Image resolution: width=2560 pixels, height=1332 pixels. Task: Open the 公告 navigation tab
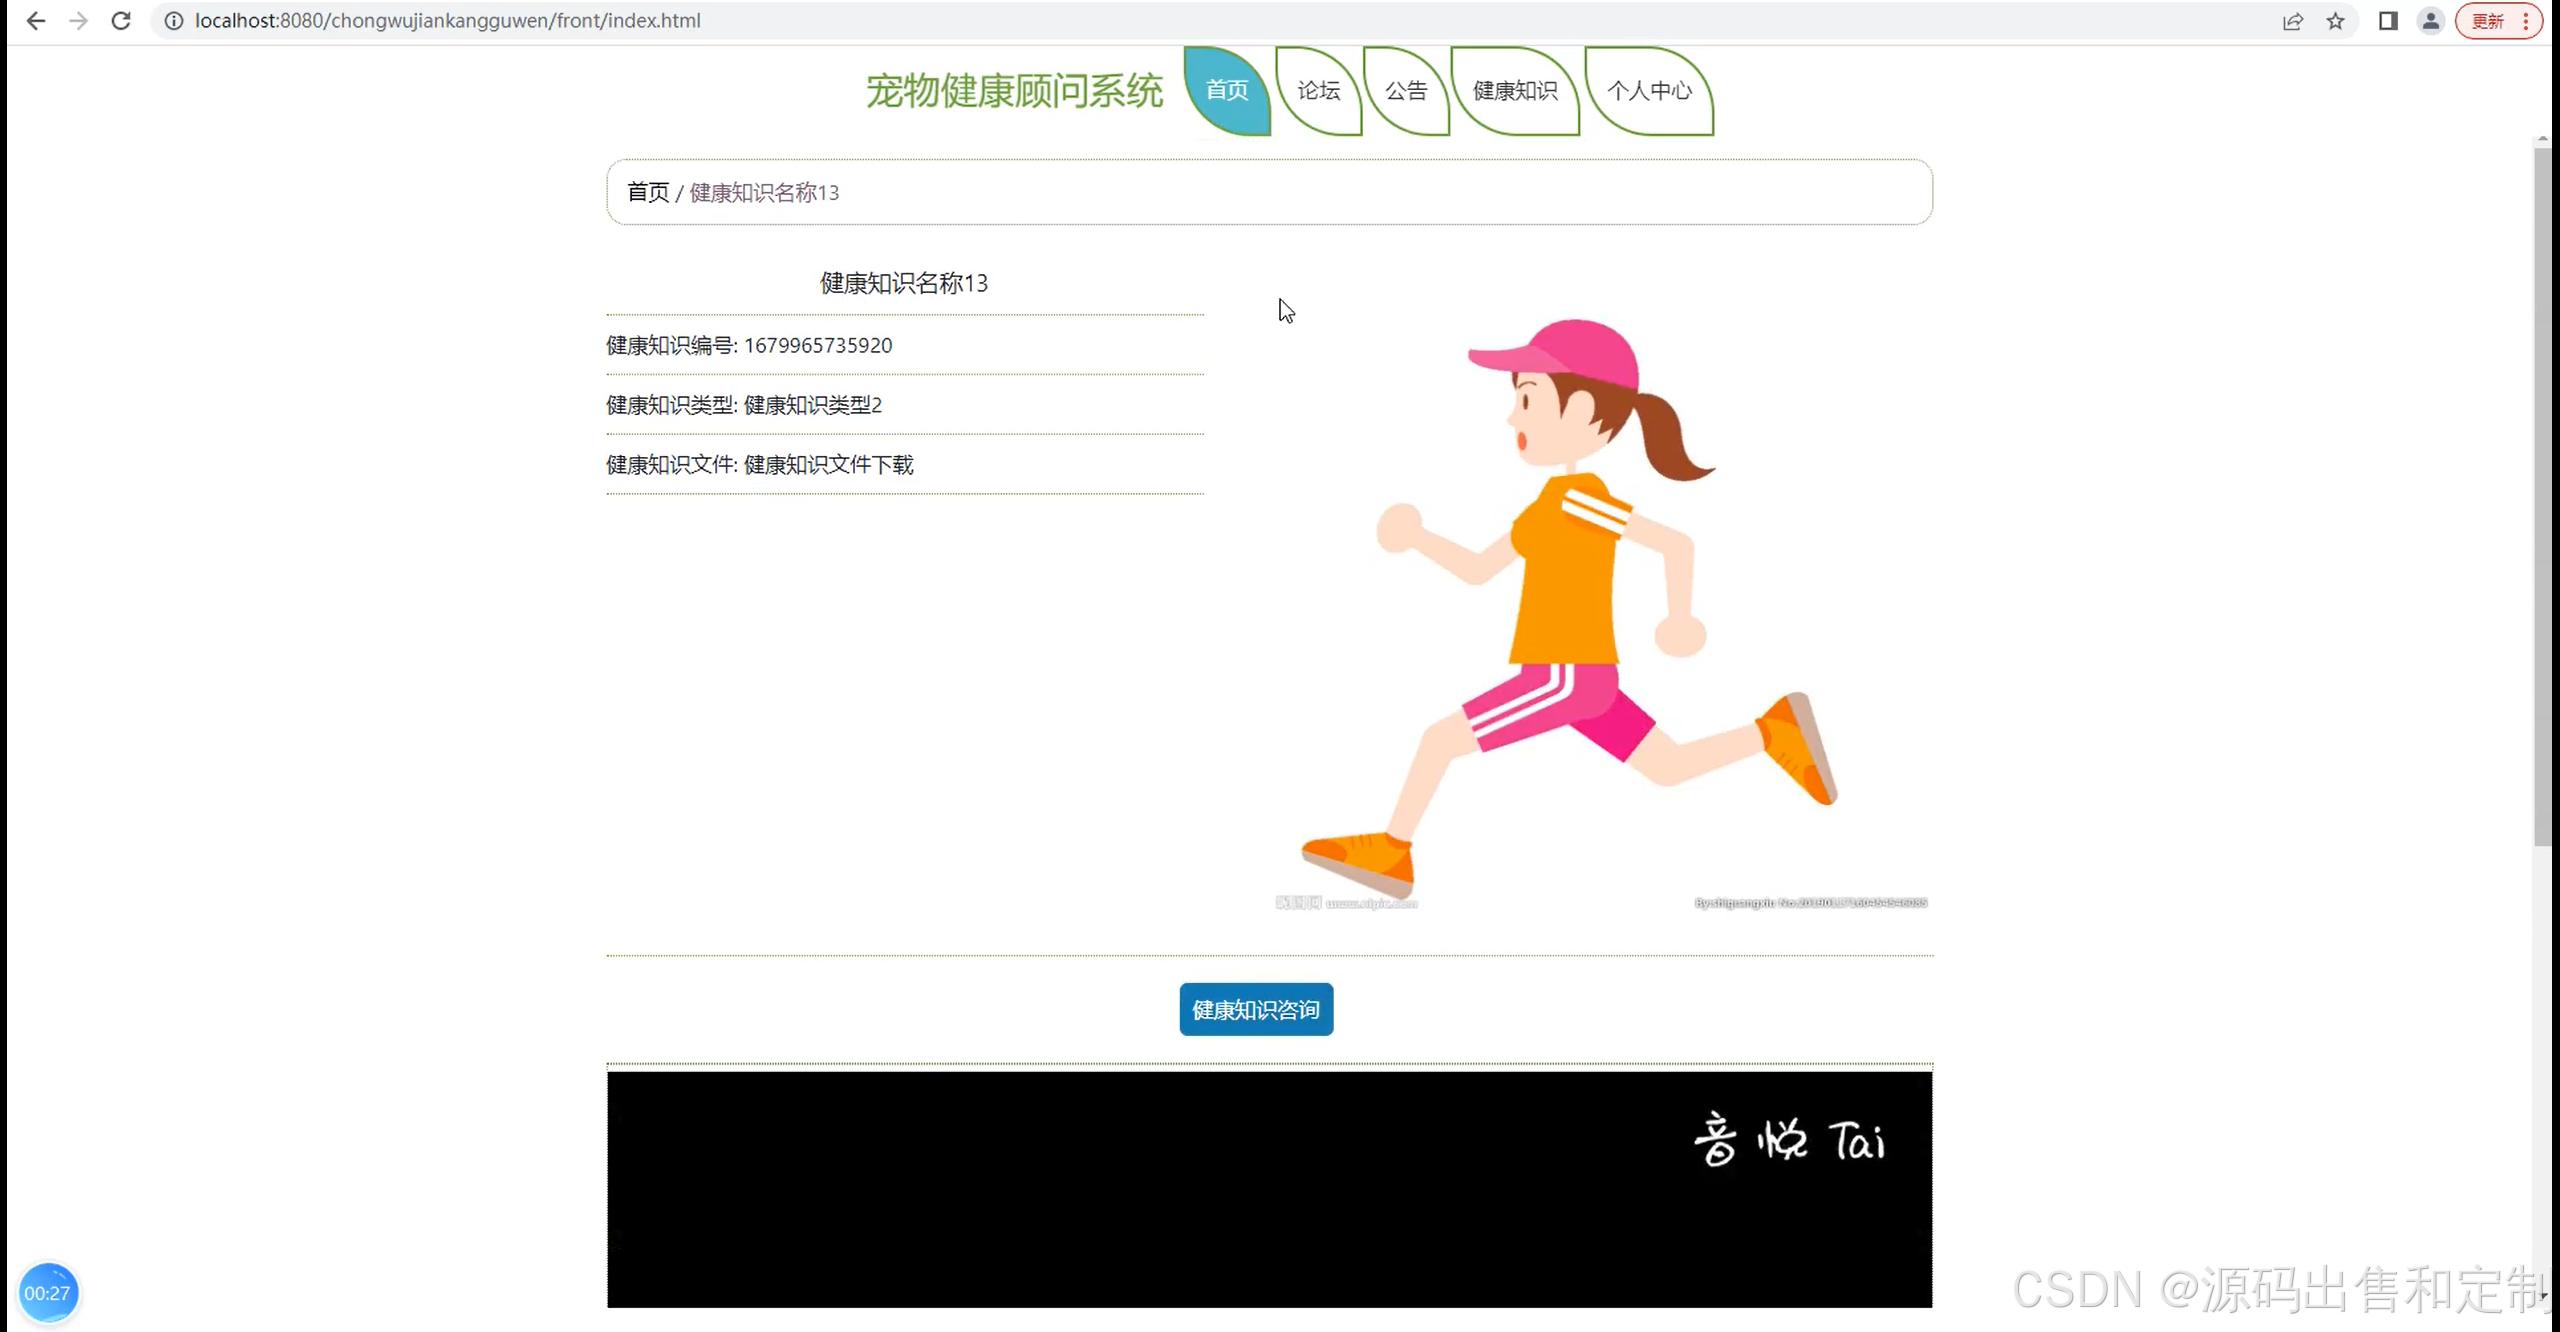pyautogui.click(x=1405, y=90)
